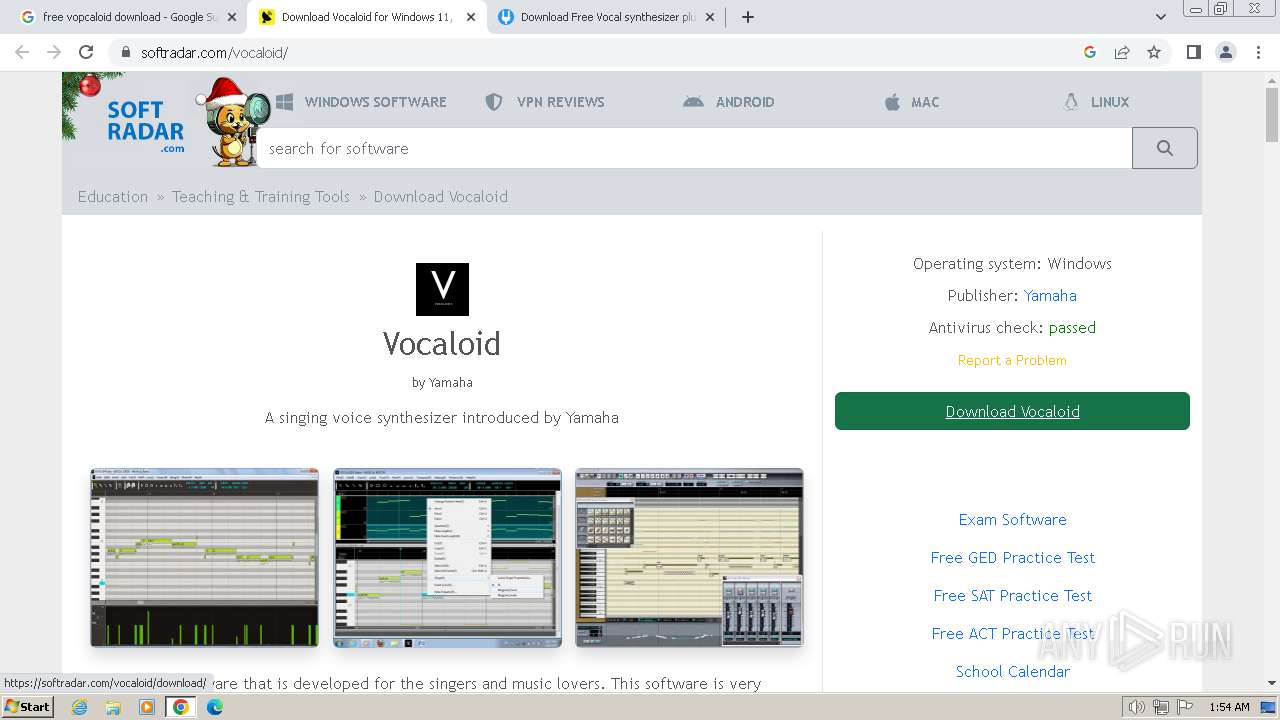
Task: Open Teaching & Training Tools breadcrumb
Action: pyautogui.click(x=261, y=196)
